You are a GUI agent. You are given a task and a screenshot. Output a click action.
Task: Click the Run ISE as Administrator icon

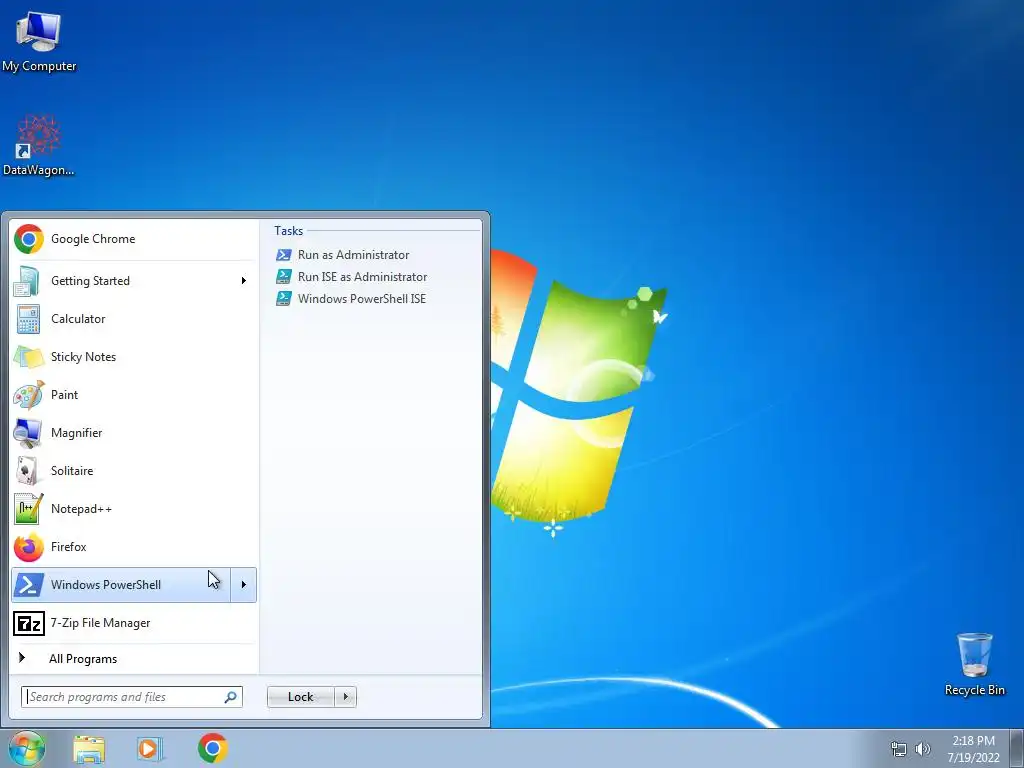[x=283, y=277]
